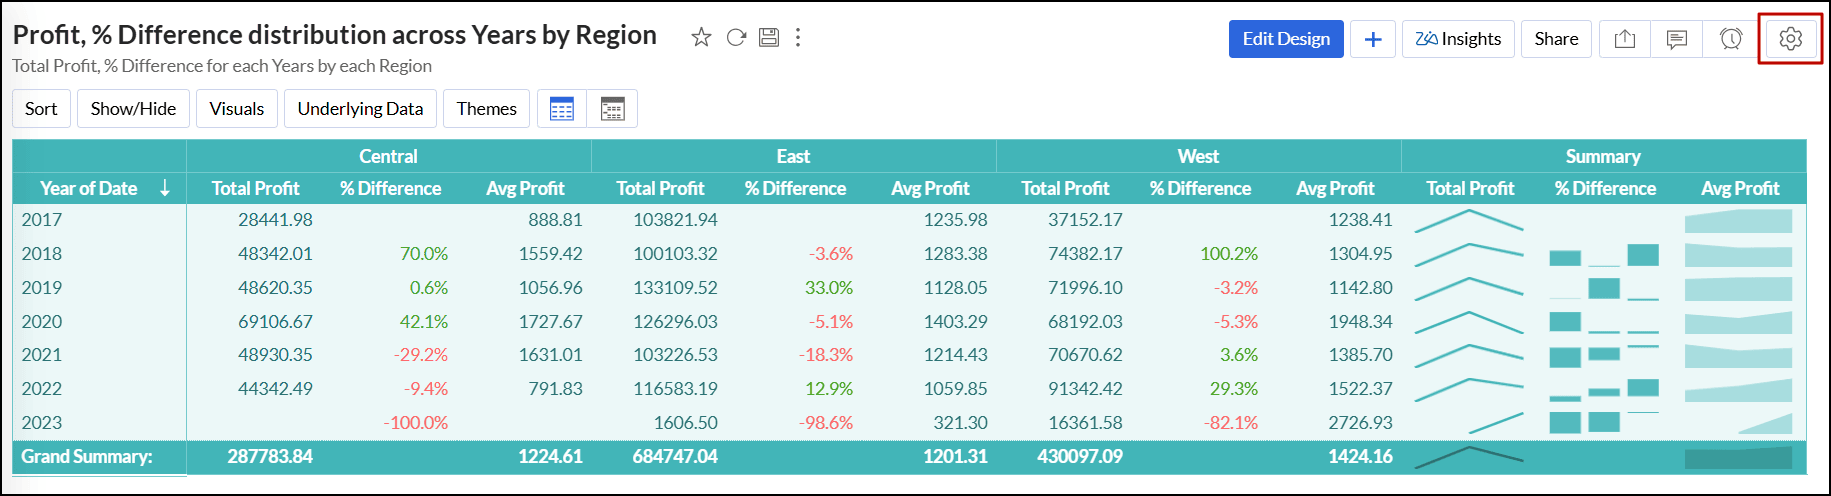Click the alarm clock schedule icon
This screenshot has height=496, width=1831.
(1731, 39)
